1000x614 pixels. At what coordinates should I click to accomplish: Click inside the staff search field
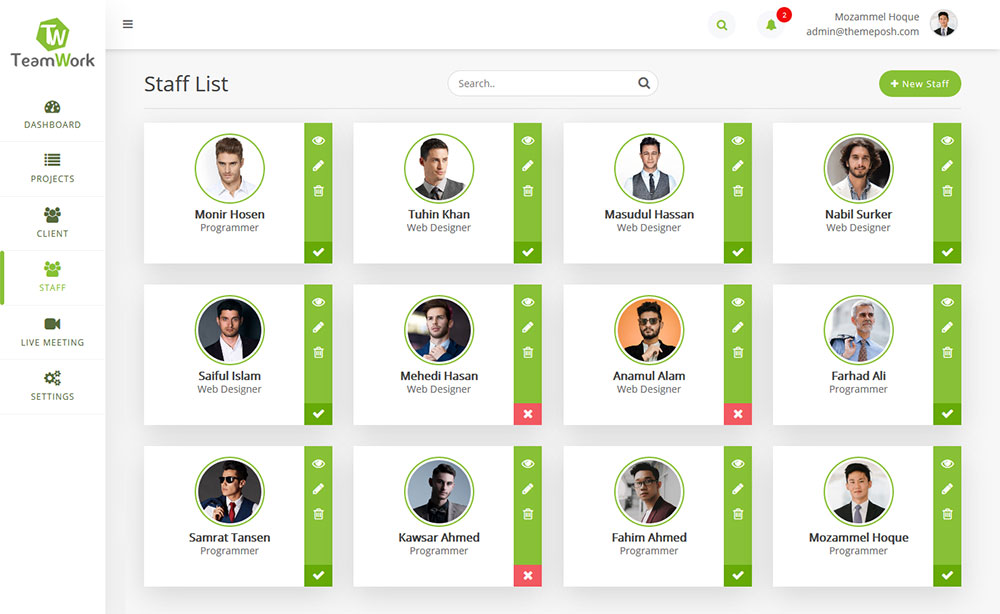pyautogui.click(x=540, y=83)
